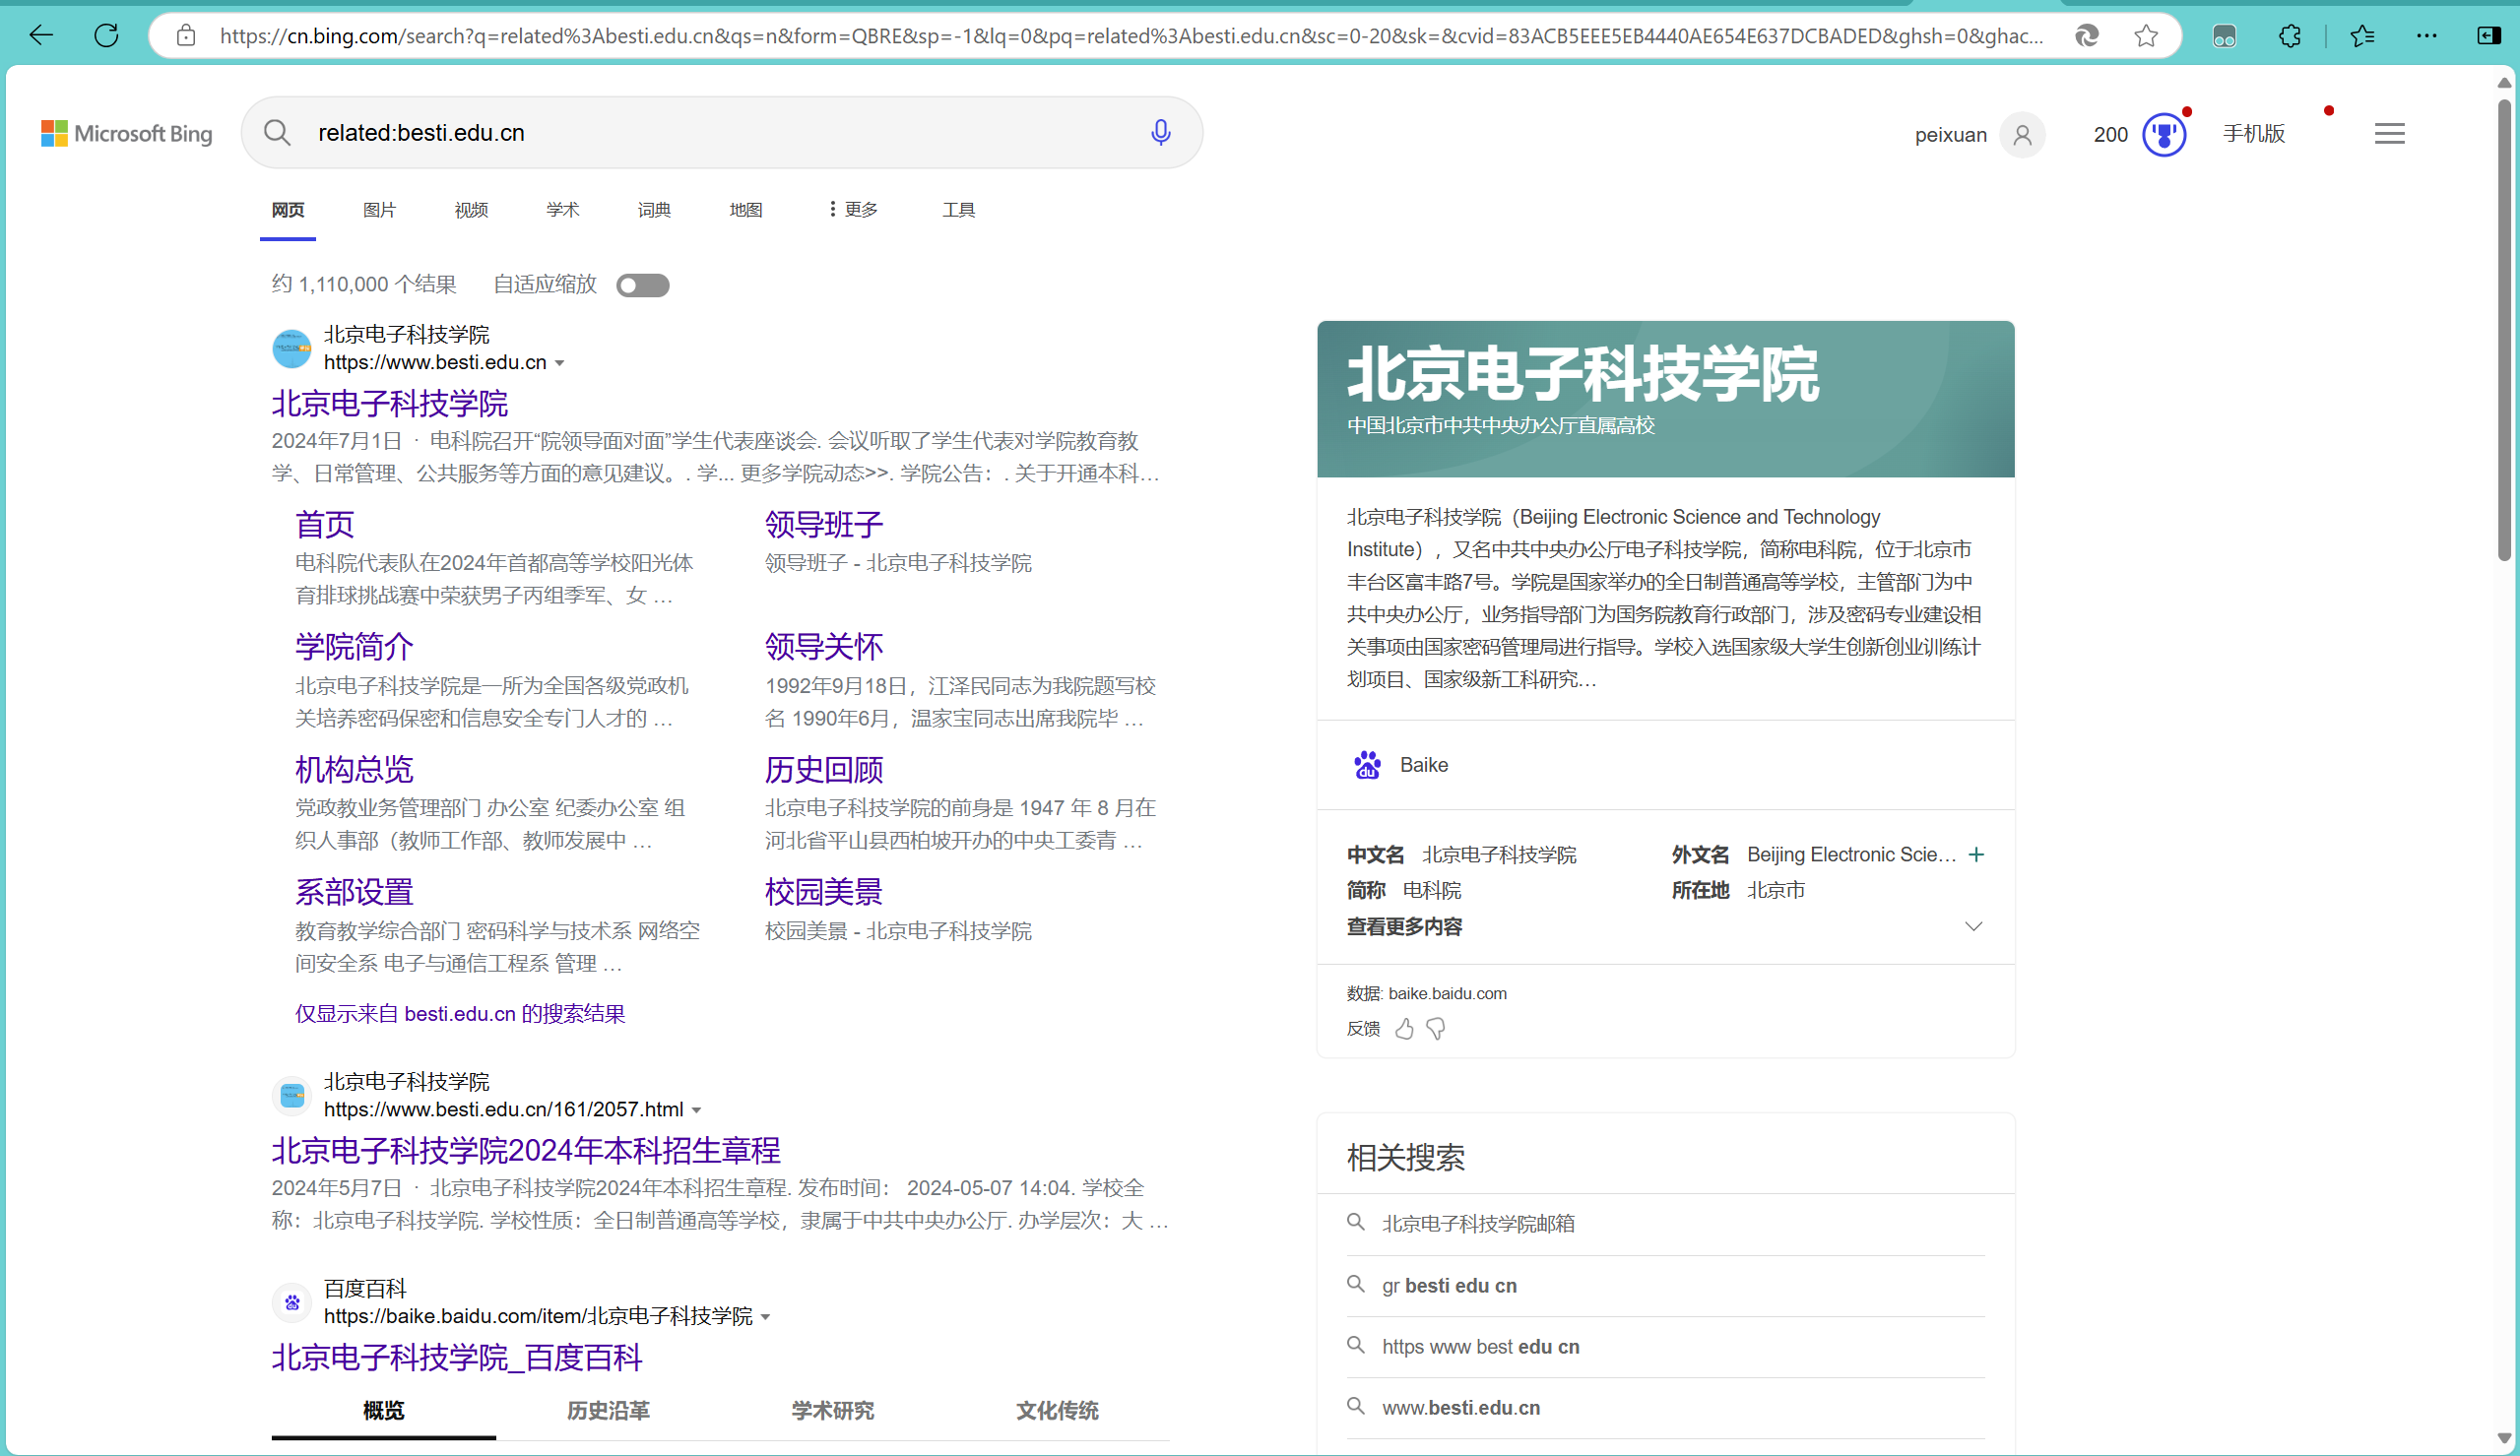Viewport: 2520px width, 1456px height.
Task: Select the 文化传统 tab
Action: (x=1057, y=1411)
